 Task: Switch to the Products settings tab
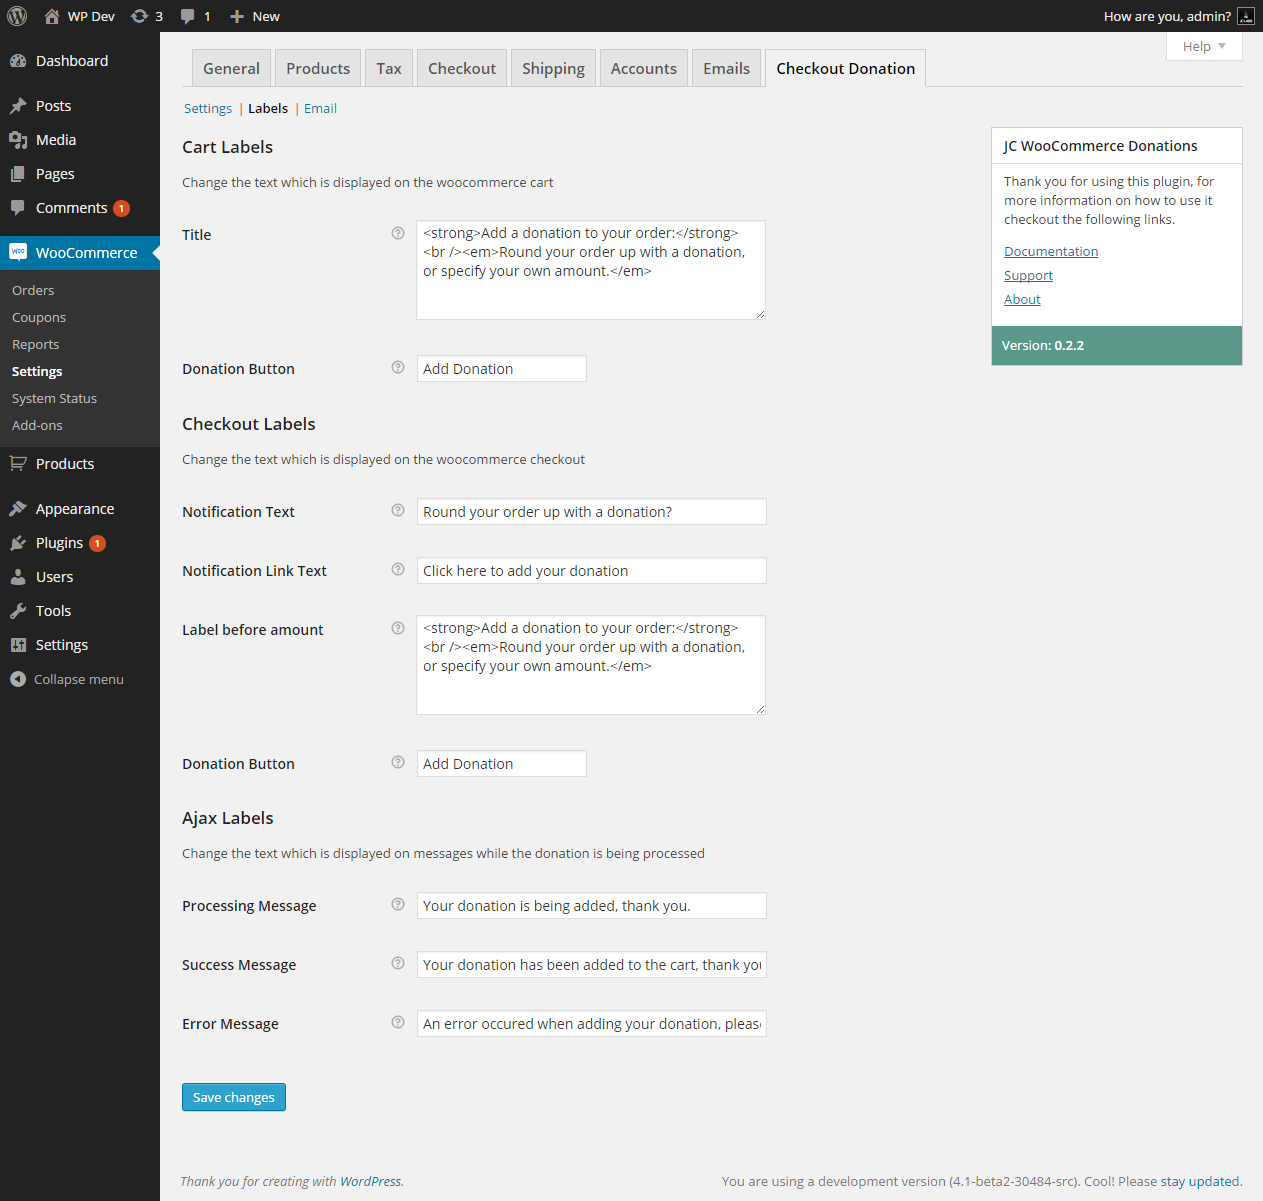click(x=318, y=68)
